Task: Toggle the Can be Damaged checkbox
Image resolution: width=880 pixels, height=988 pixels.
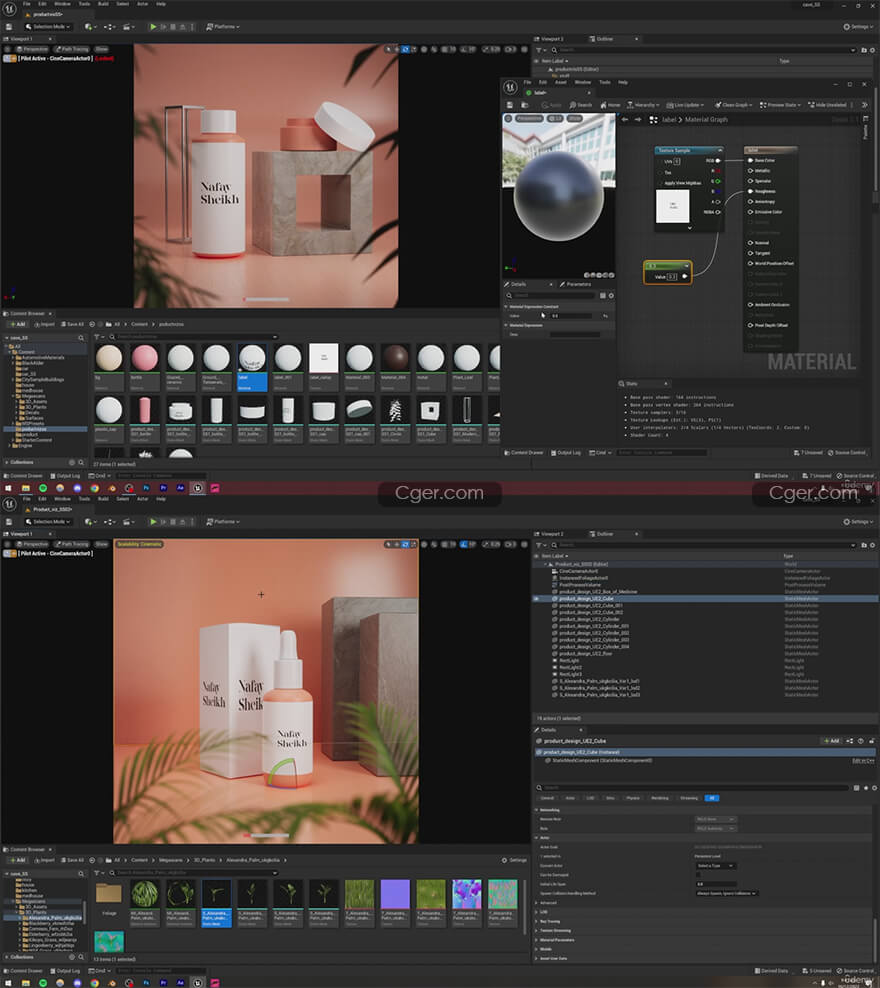Action: click(x=699, y=875)
